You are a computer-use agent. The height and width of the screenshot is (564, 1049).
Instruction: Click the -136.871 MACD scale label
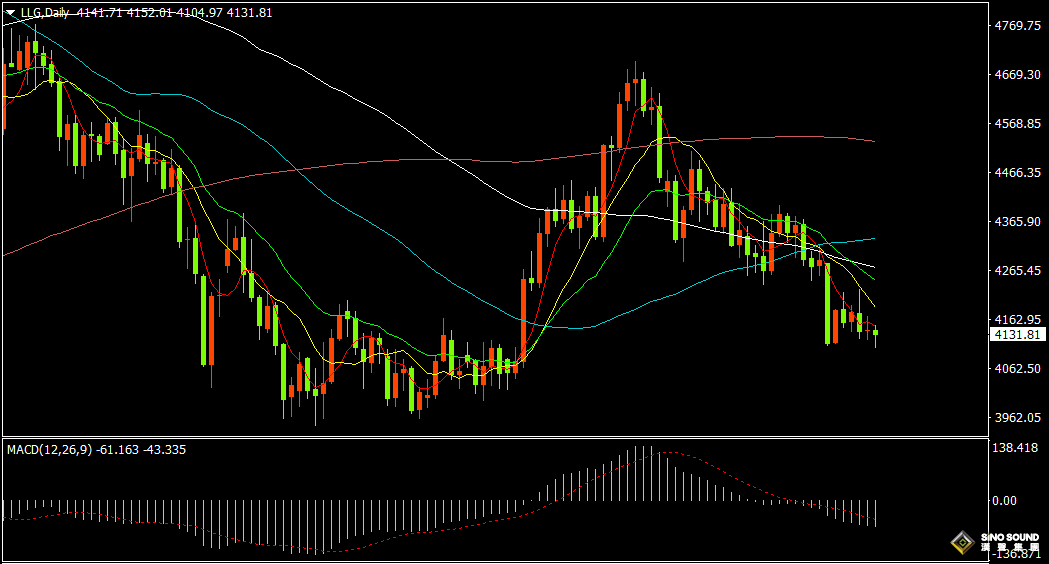click(x=1016, y=554)
